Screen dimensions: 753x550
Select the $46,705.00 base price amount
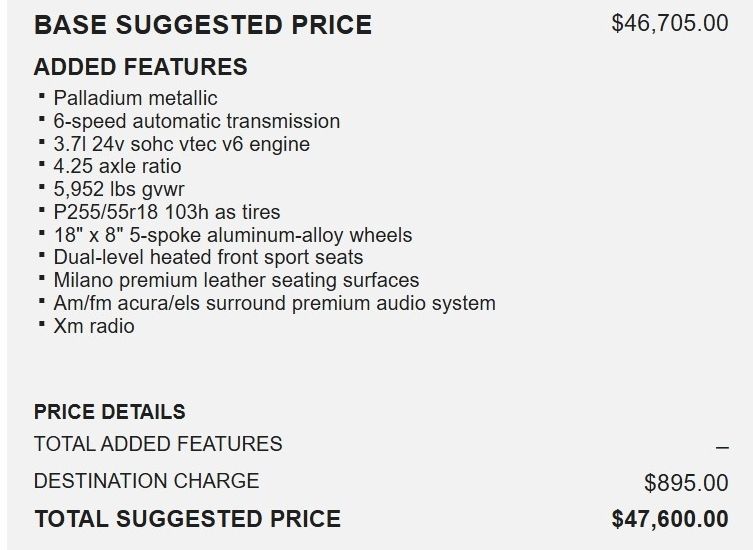(x=669, y=23)
